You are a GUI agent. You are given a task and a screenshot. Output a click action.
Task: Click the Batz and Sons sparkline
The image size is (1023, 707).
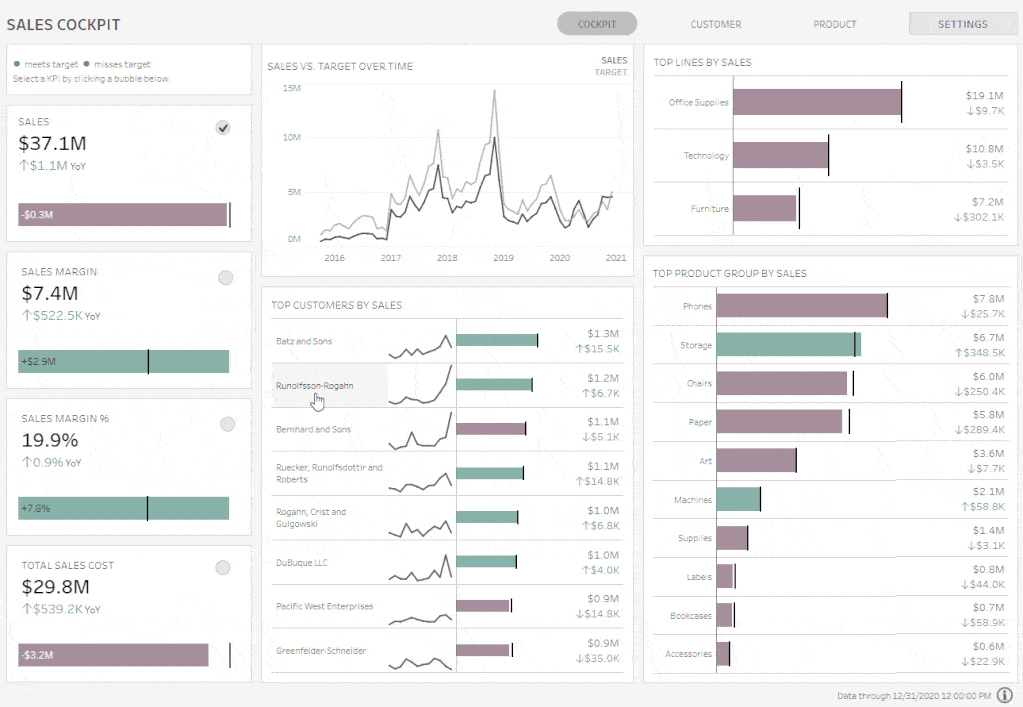coord(421,345)
